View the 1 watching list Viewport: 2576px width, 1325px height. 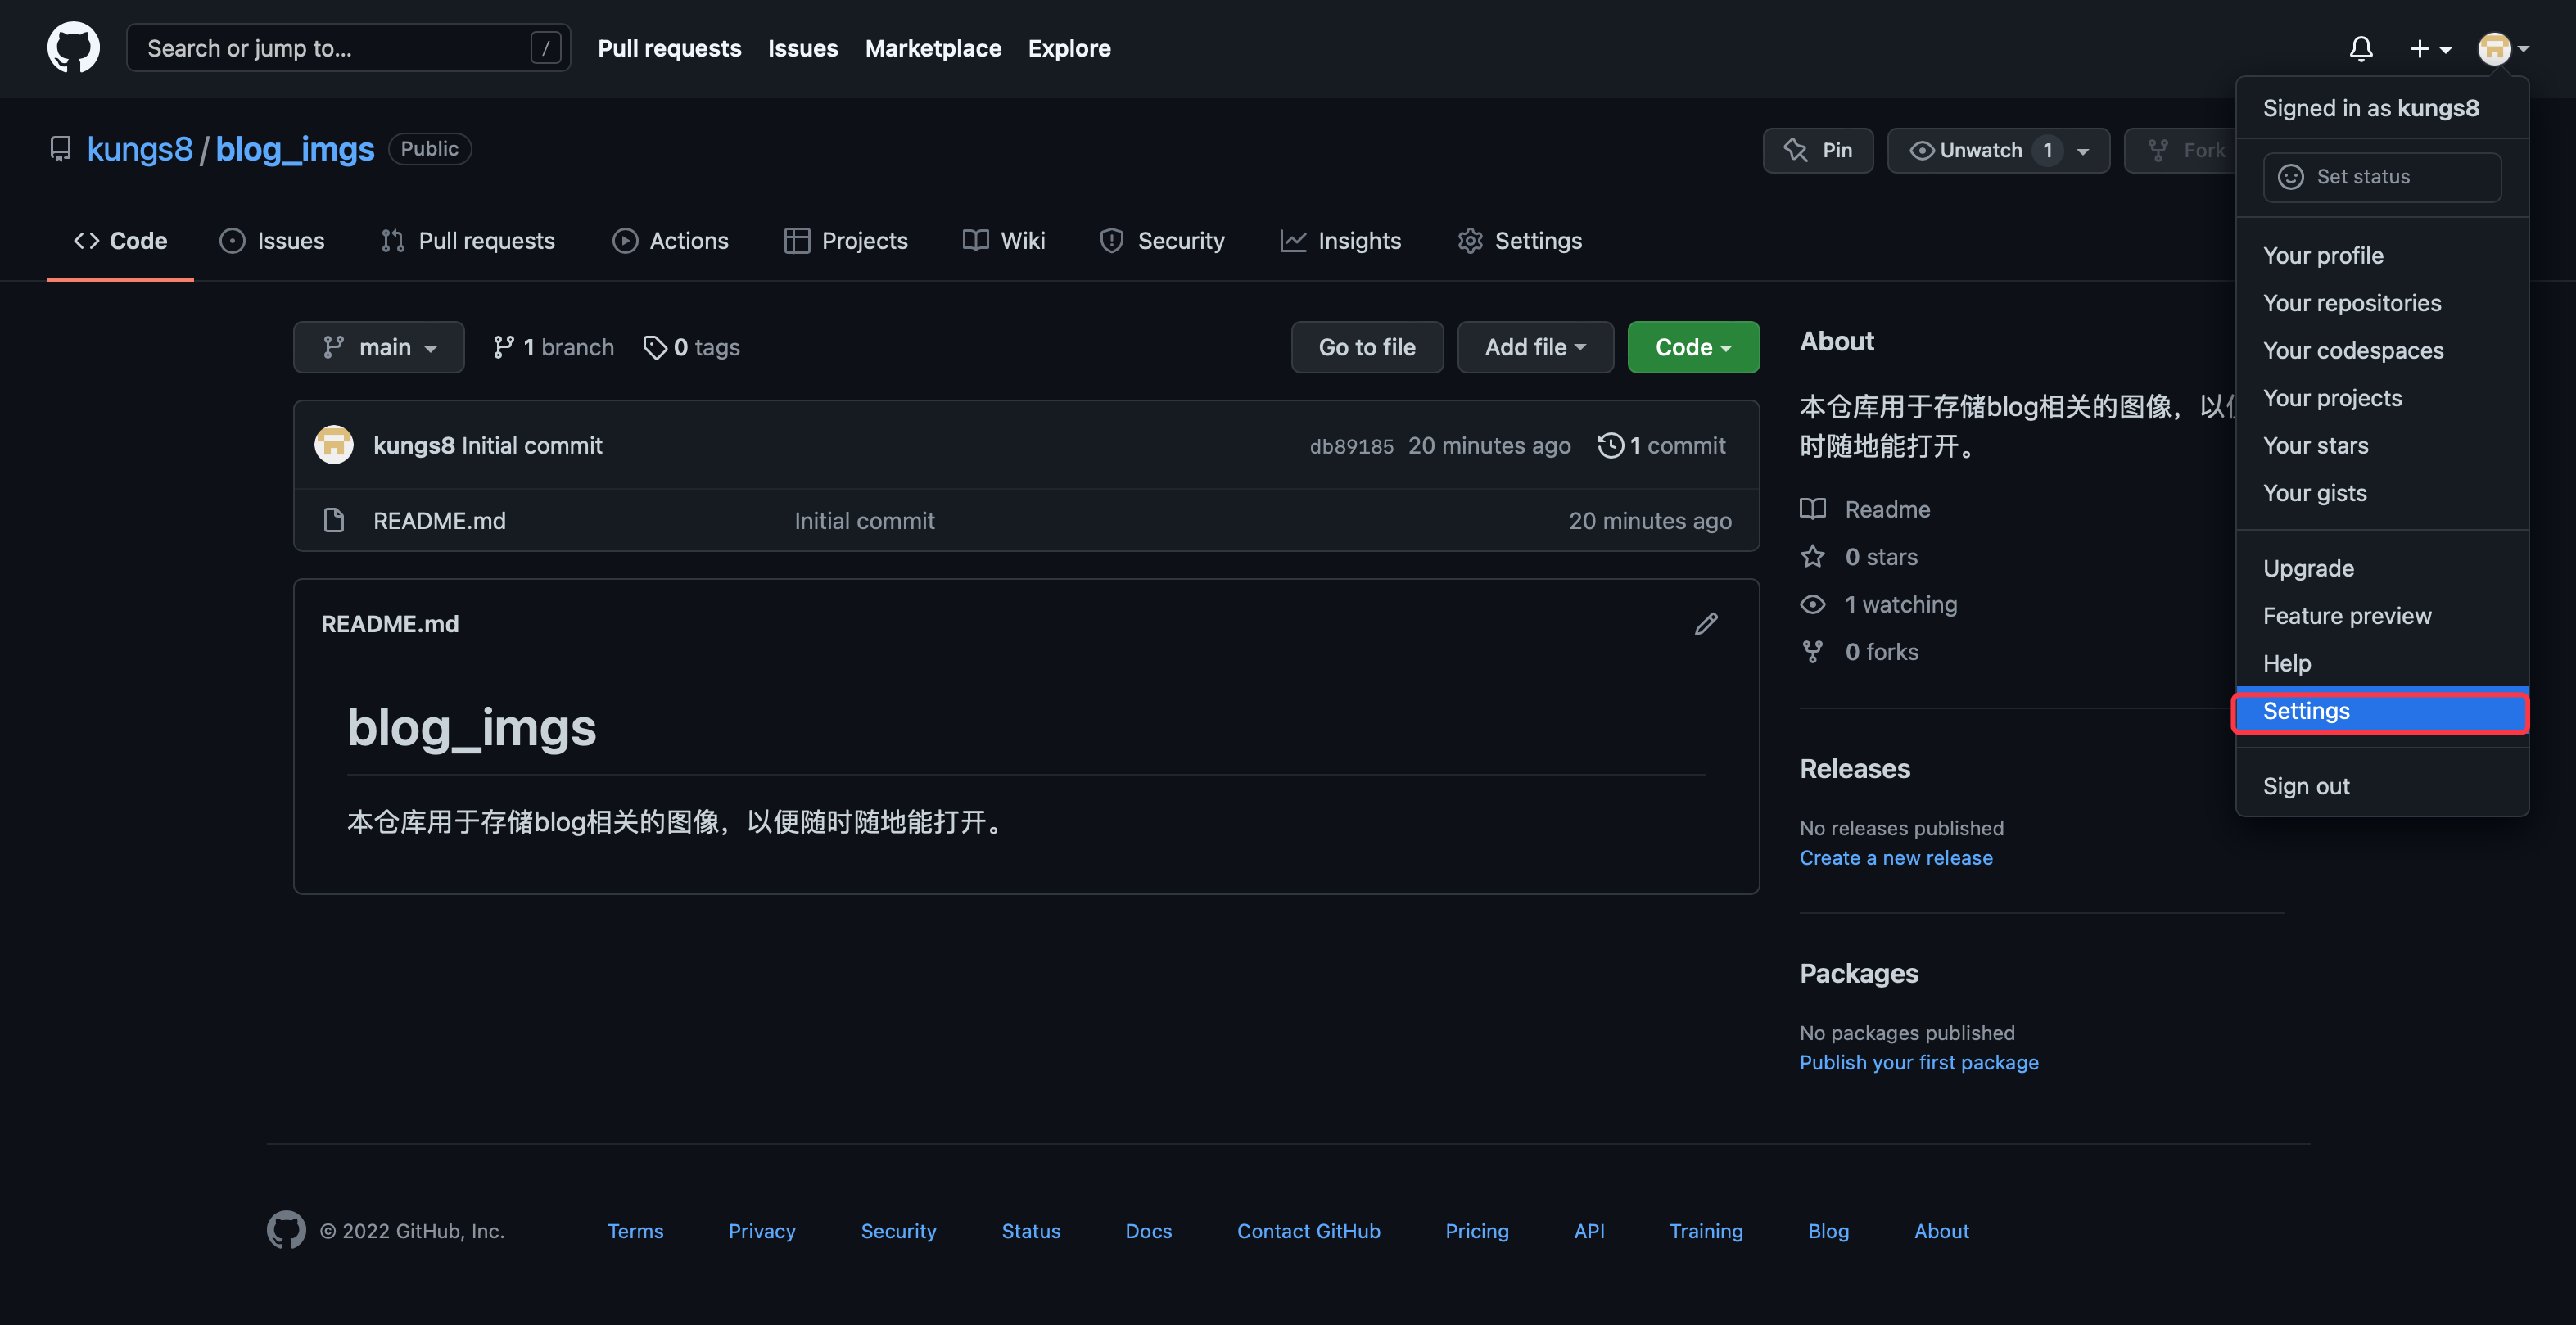pyautogui.click(x=1900, y=604)
